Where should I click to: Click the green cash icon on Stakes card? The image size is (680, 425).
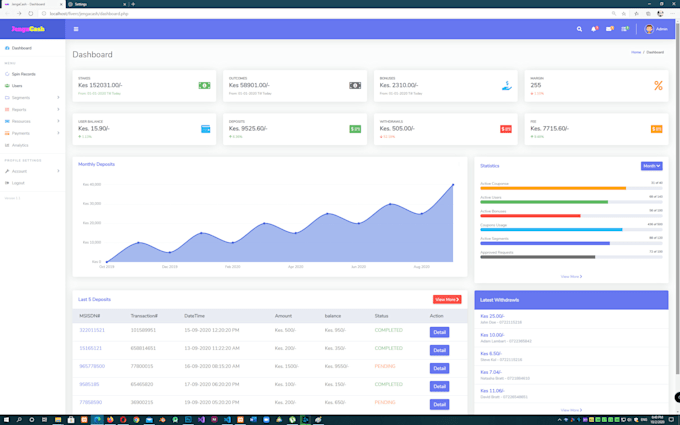click(x=204, y=85)
